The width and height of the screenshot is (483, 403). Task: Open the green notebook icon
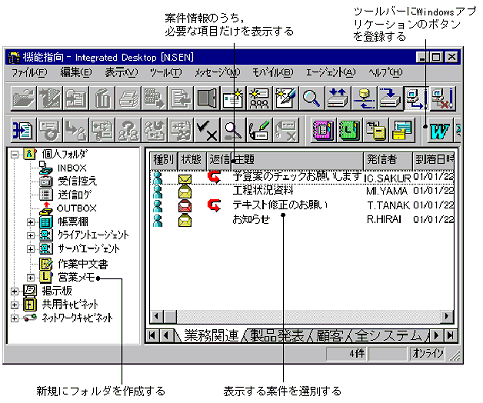(x=349, y=130)
